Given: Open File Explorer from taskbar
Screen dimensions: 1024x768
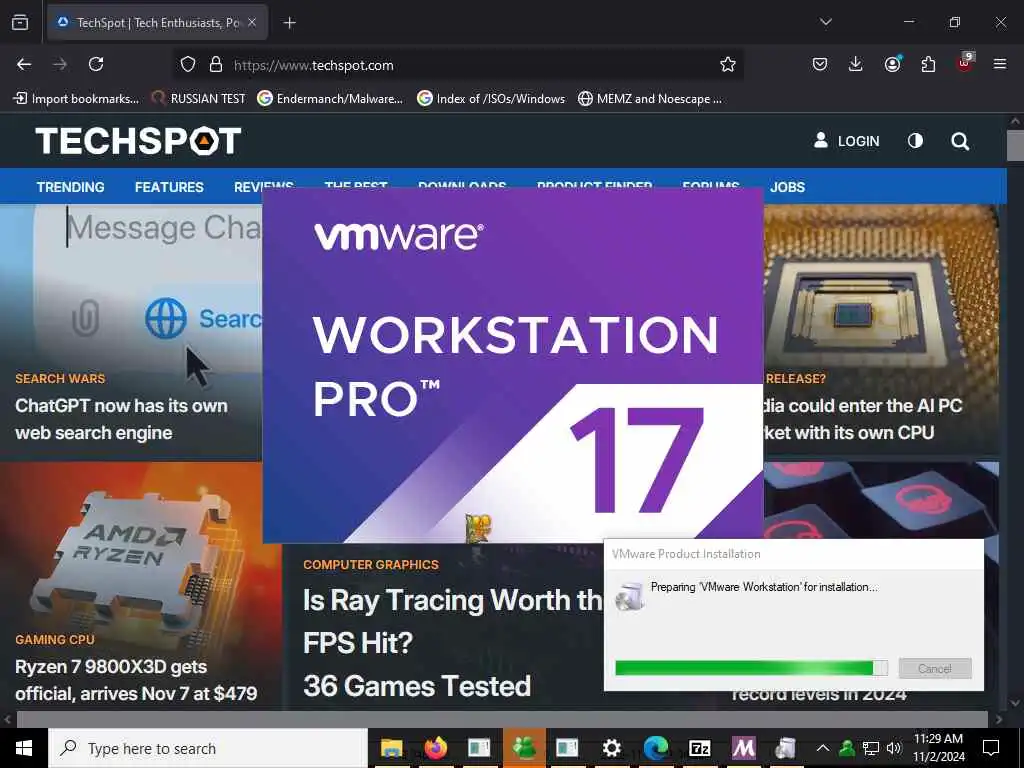Looking at the screenshot, I should click(x=391, y=748).
